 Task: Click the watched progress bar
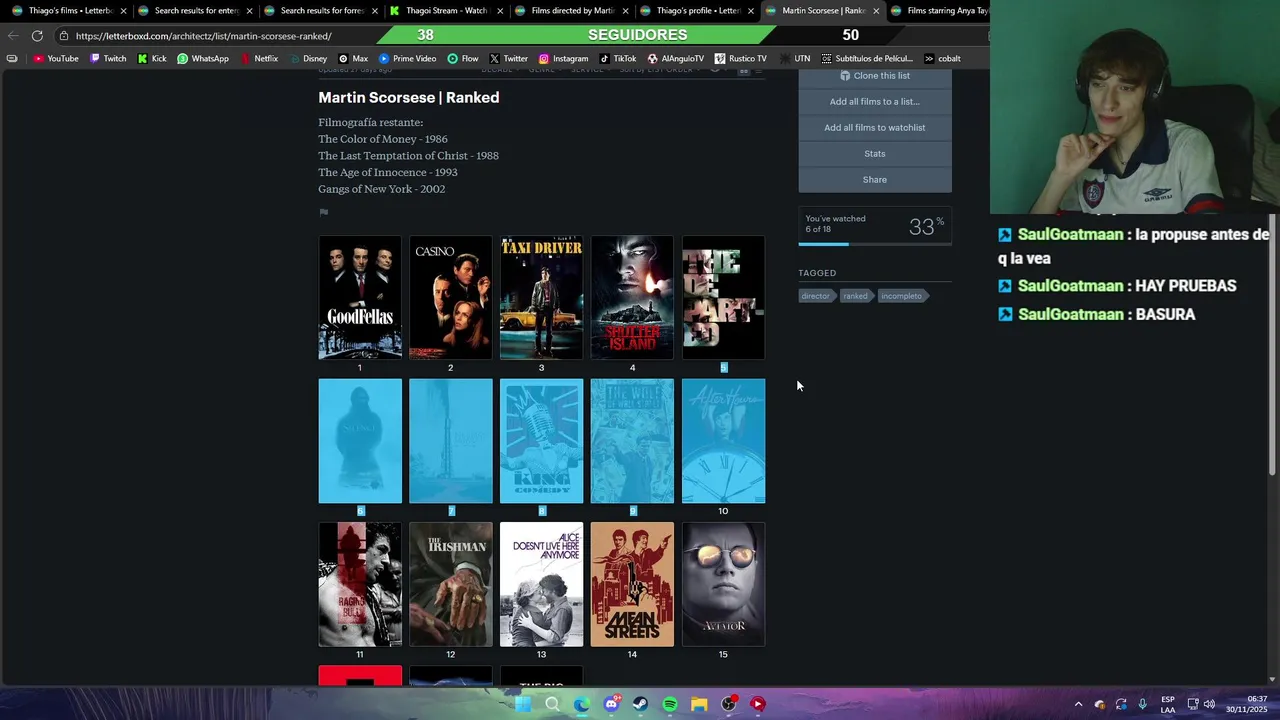click(x=875, y=244)
